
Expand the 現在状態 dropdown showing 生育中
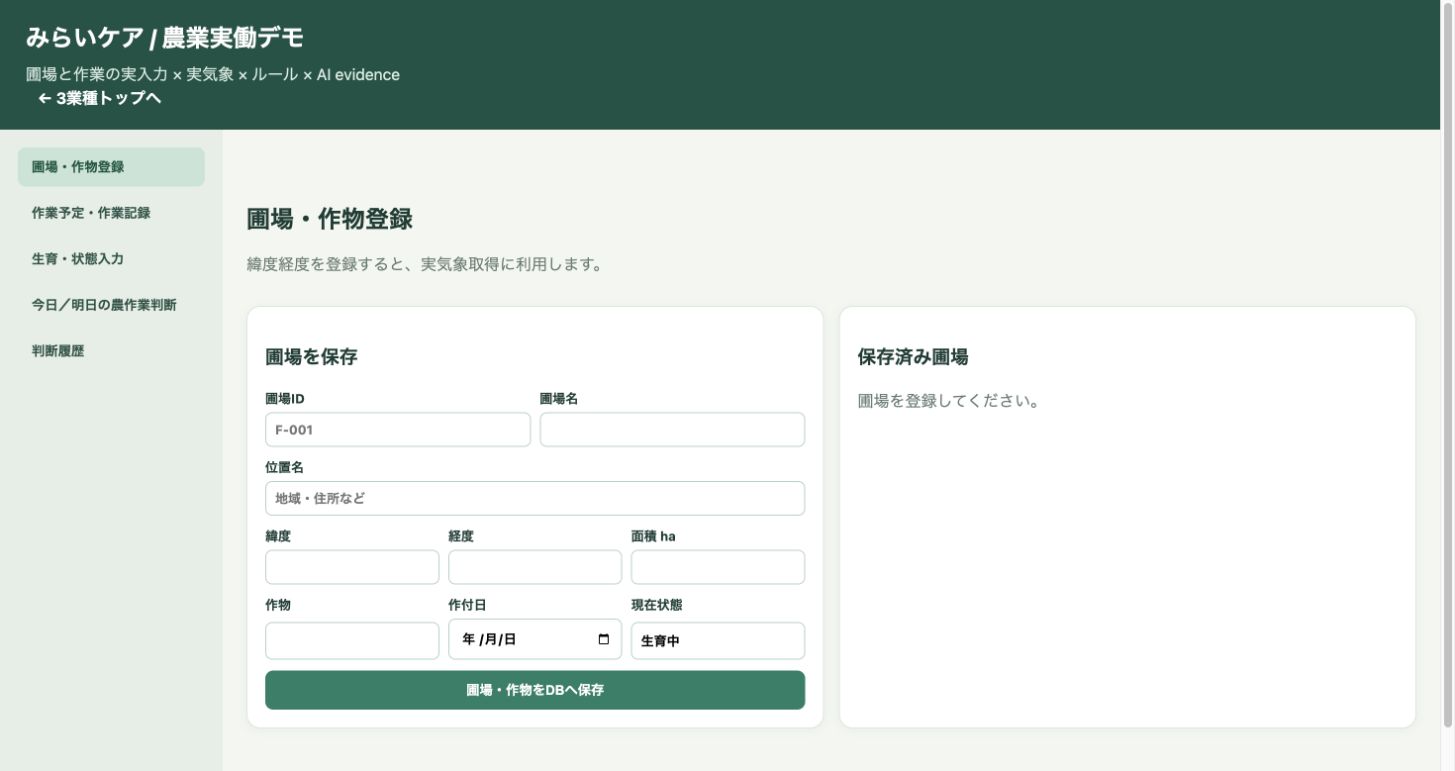tap(718, 641)
